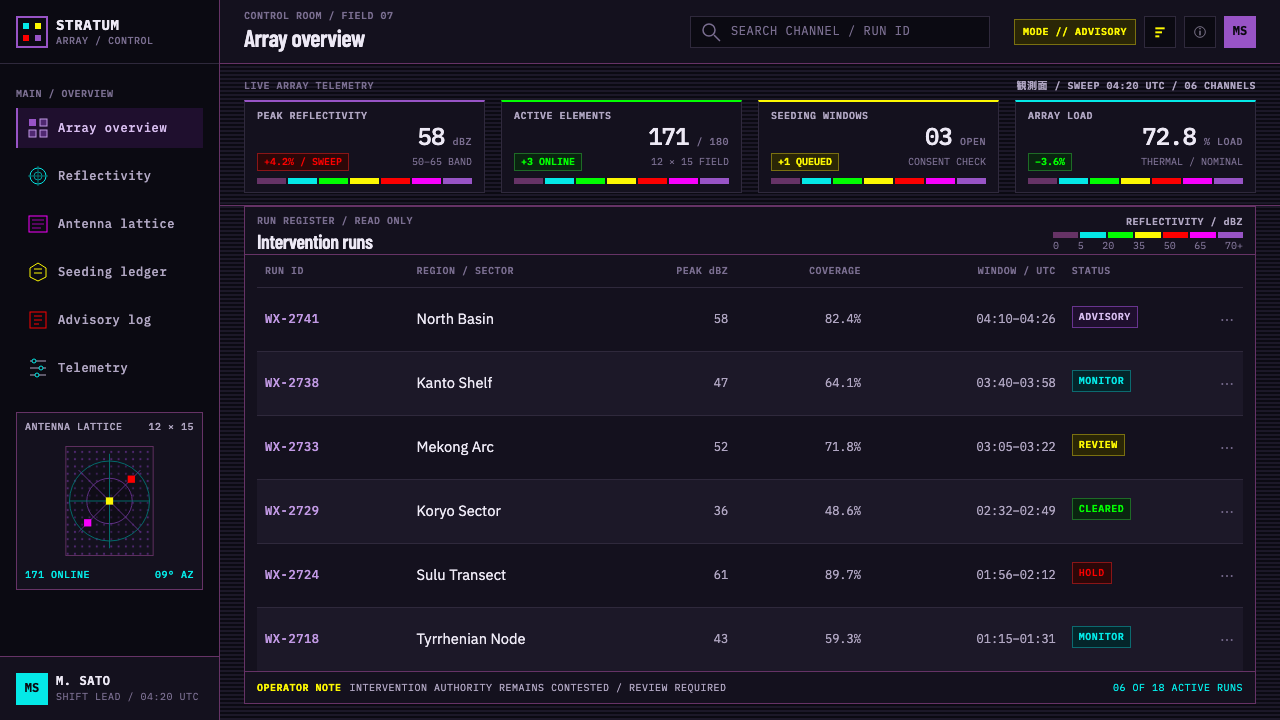The height and width of the screenshot is (720, 1280).
Task: Expand row options for WX-2733
Action: click(1227, 448)
